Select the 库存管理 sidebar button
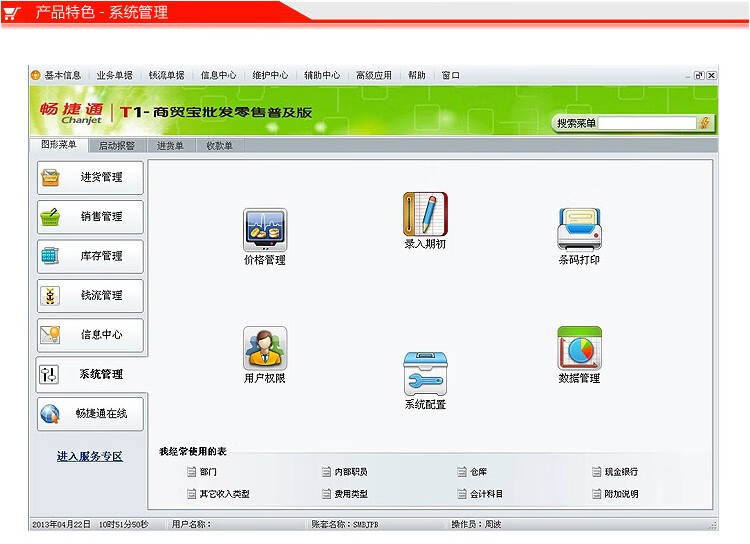 coord(90,256)
